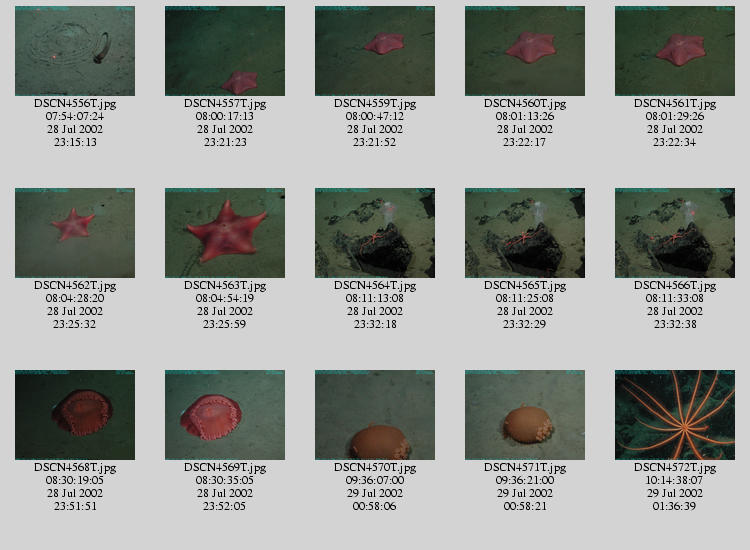Click the DSCN4560T.jpg filename label
Viewport: 750px width, 550px height.
pos(525,103)
